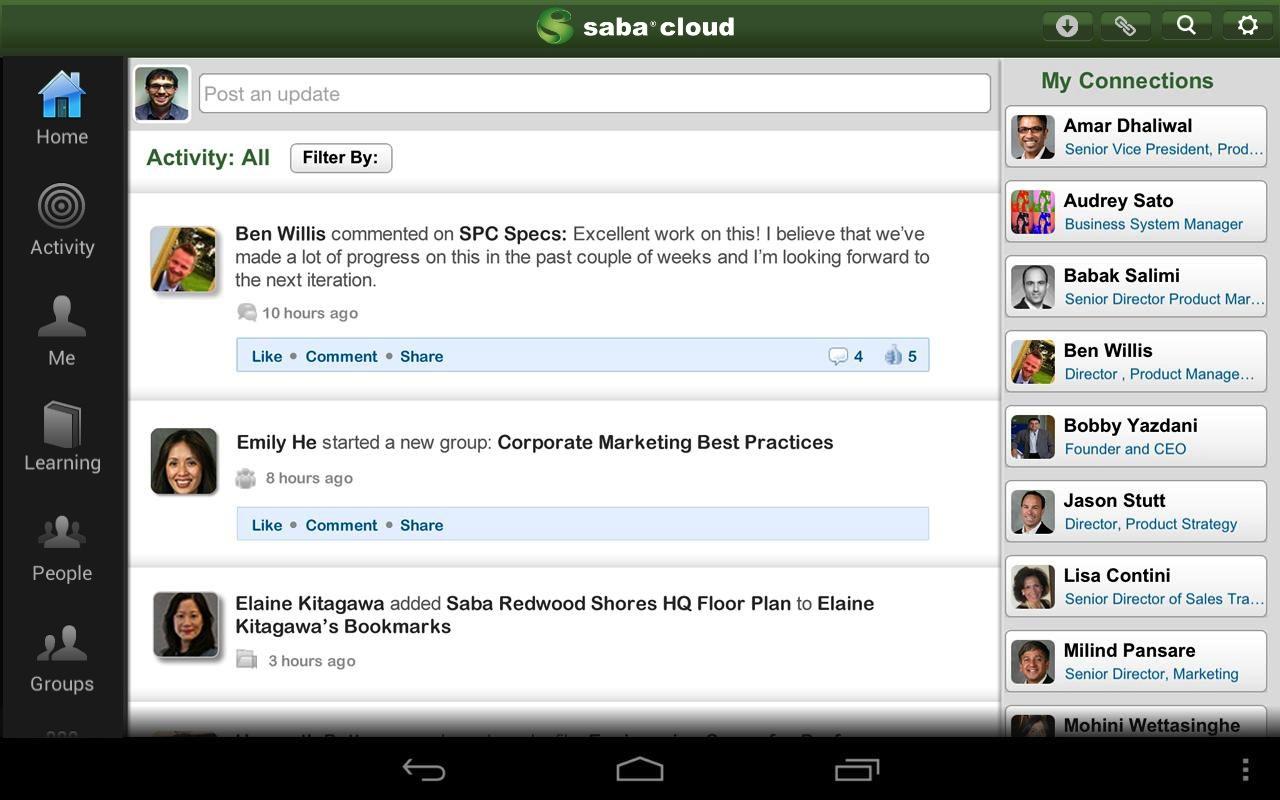Select the My Connections heading
The height and width of the screenshot is (800, 1280).
pyautogui.click(x=1127, y=81)
